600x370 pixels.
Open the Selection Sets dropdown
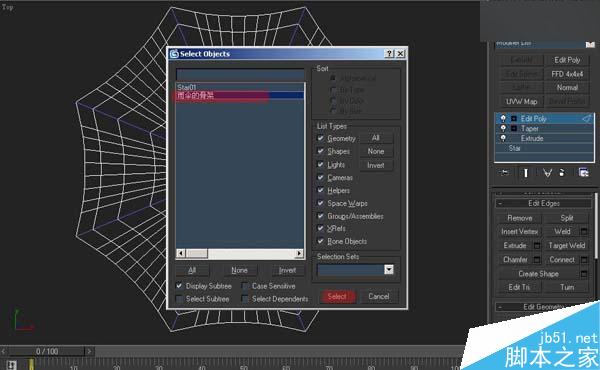point(389,270)
